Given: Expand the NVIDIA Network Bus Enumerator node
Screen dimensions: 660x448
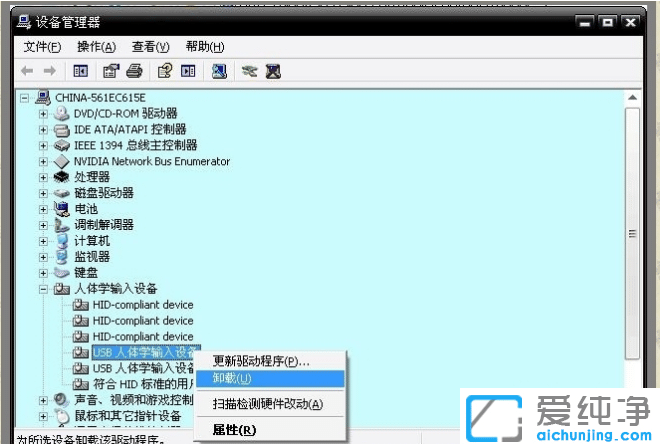Looking at the screenshot, I should 43,162.
